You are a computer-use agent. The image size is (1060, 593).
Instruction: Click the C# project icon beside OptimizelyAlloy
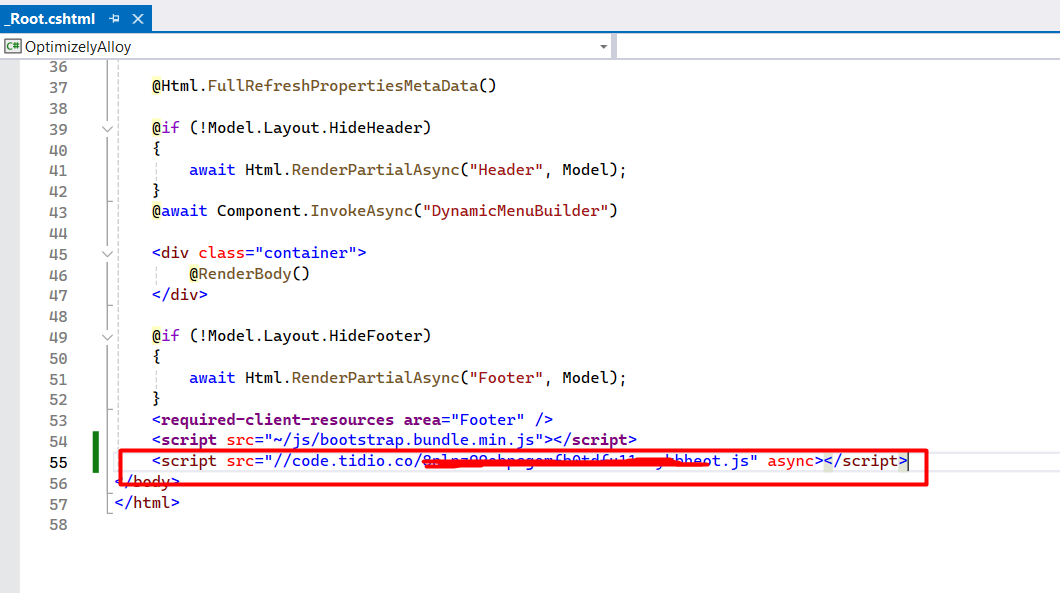(13, 47)
